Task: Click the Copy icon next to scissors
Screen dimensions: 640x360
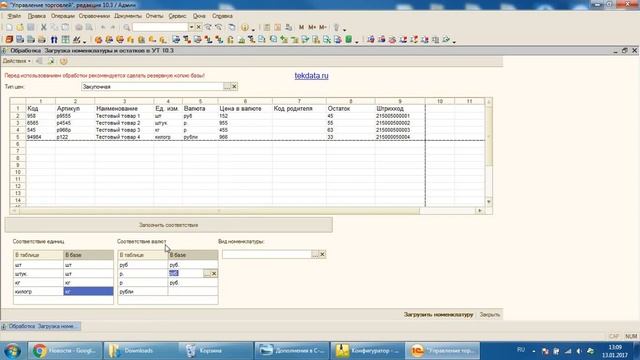Action: pyautogui.click(x=54, y=27)
